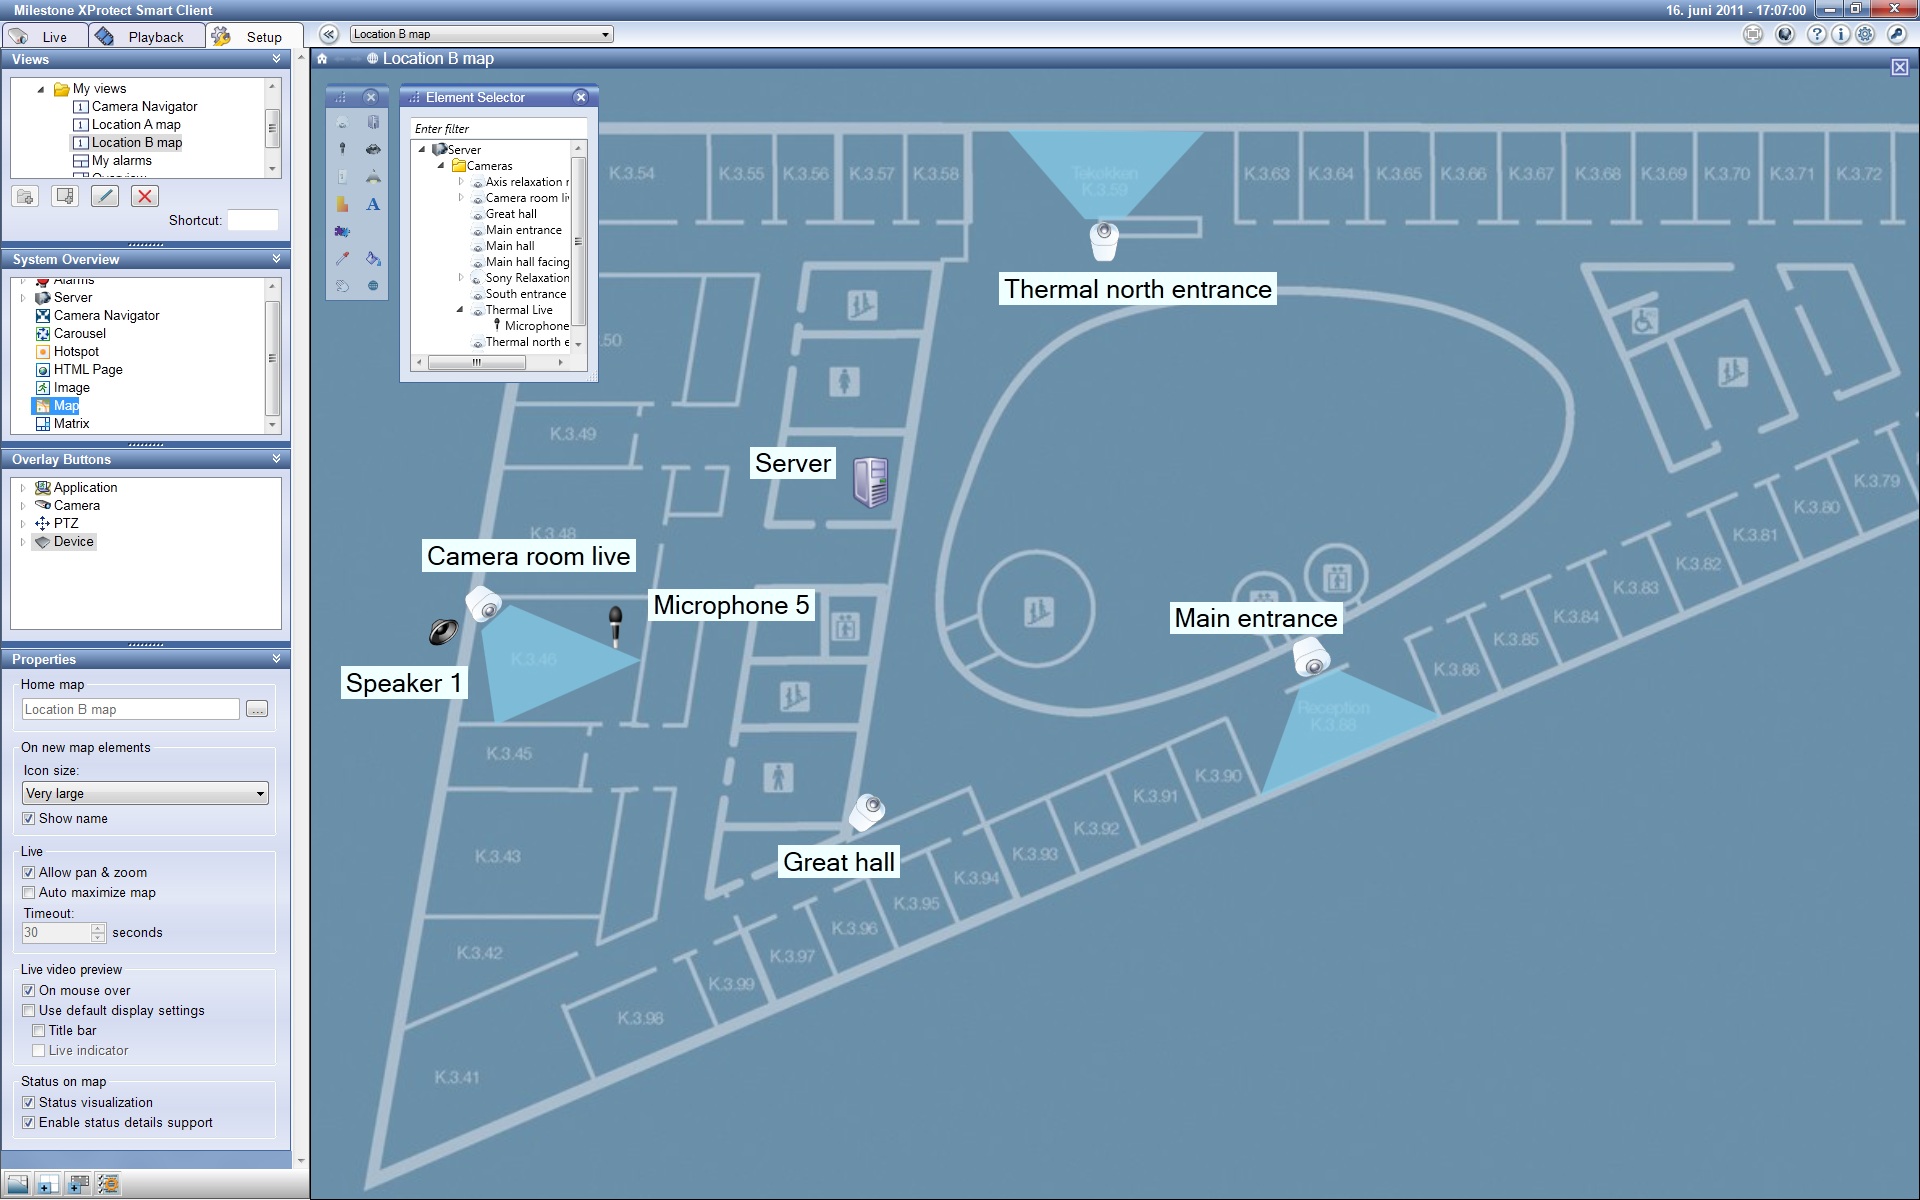Toggle the Allow pan & zoom checkbox
Screen dimensions: 1920x1200
[x=29, y=873]
